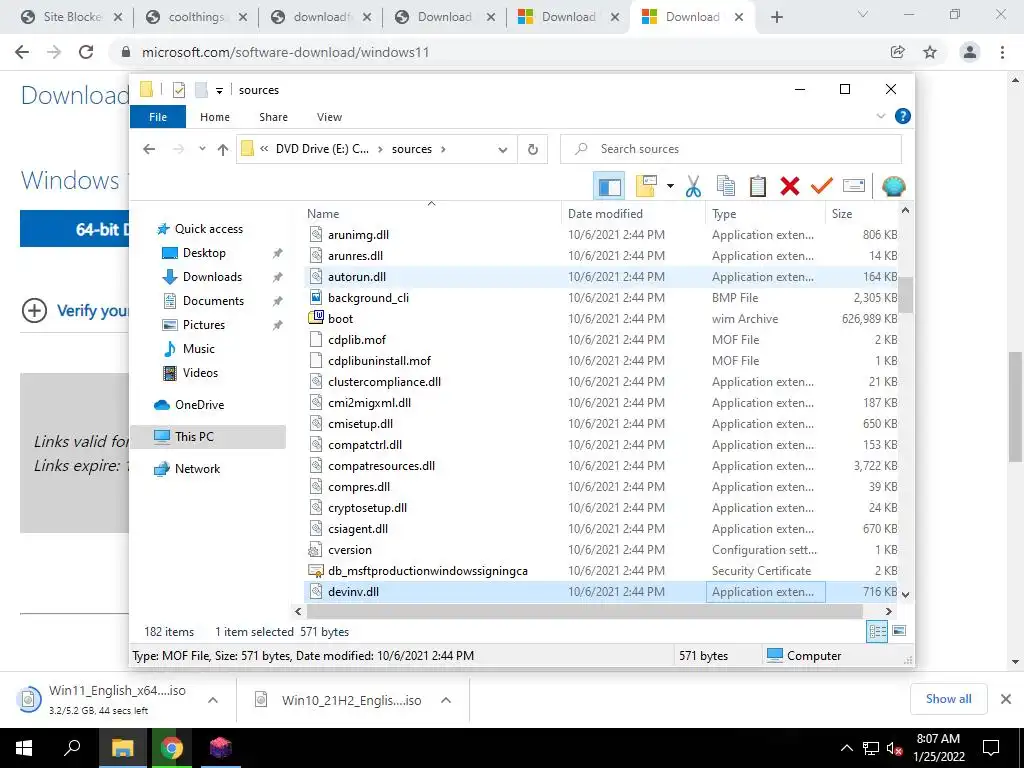Click 'DVD Drive (E:)' breadcrumb segment
This screenshot has width=1024, height=768.
pos(322,149)
